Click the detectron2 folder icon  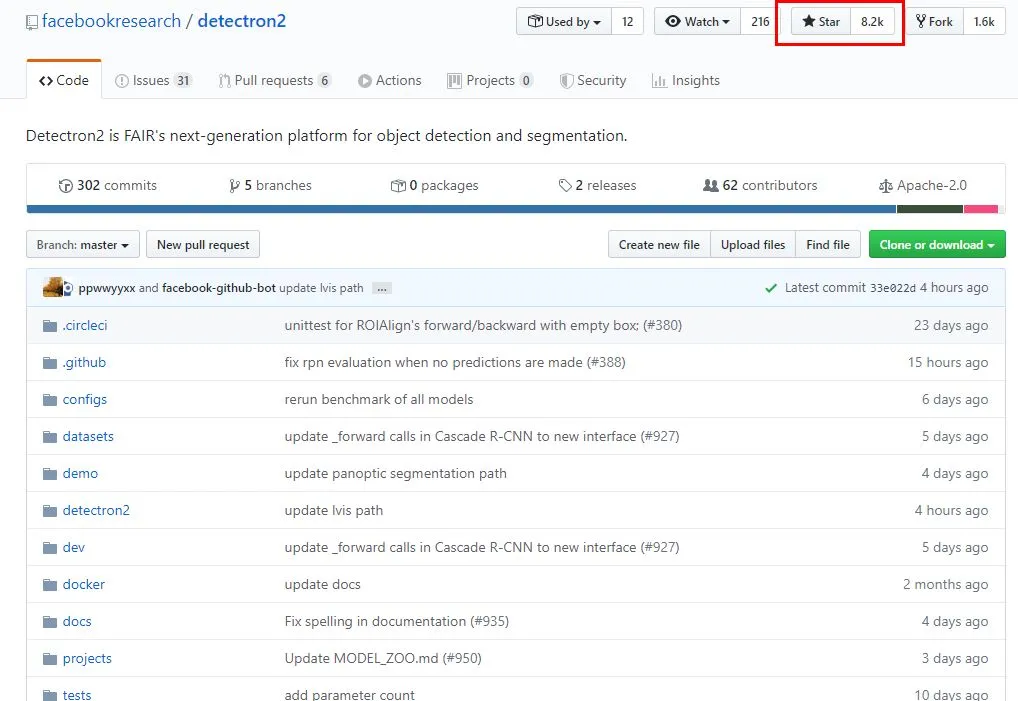(50, 511)
